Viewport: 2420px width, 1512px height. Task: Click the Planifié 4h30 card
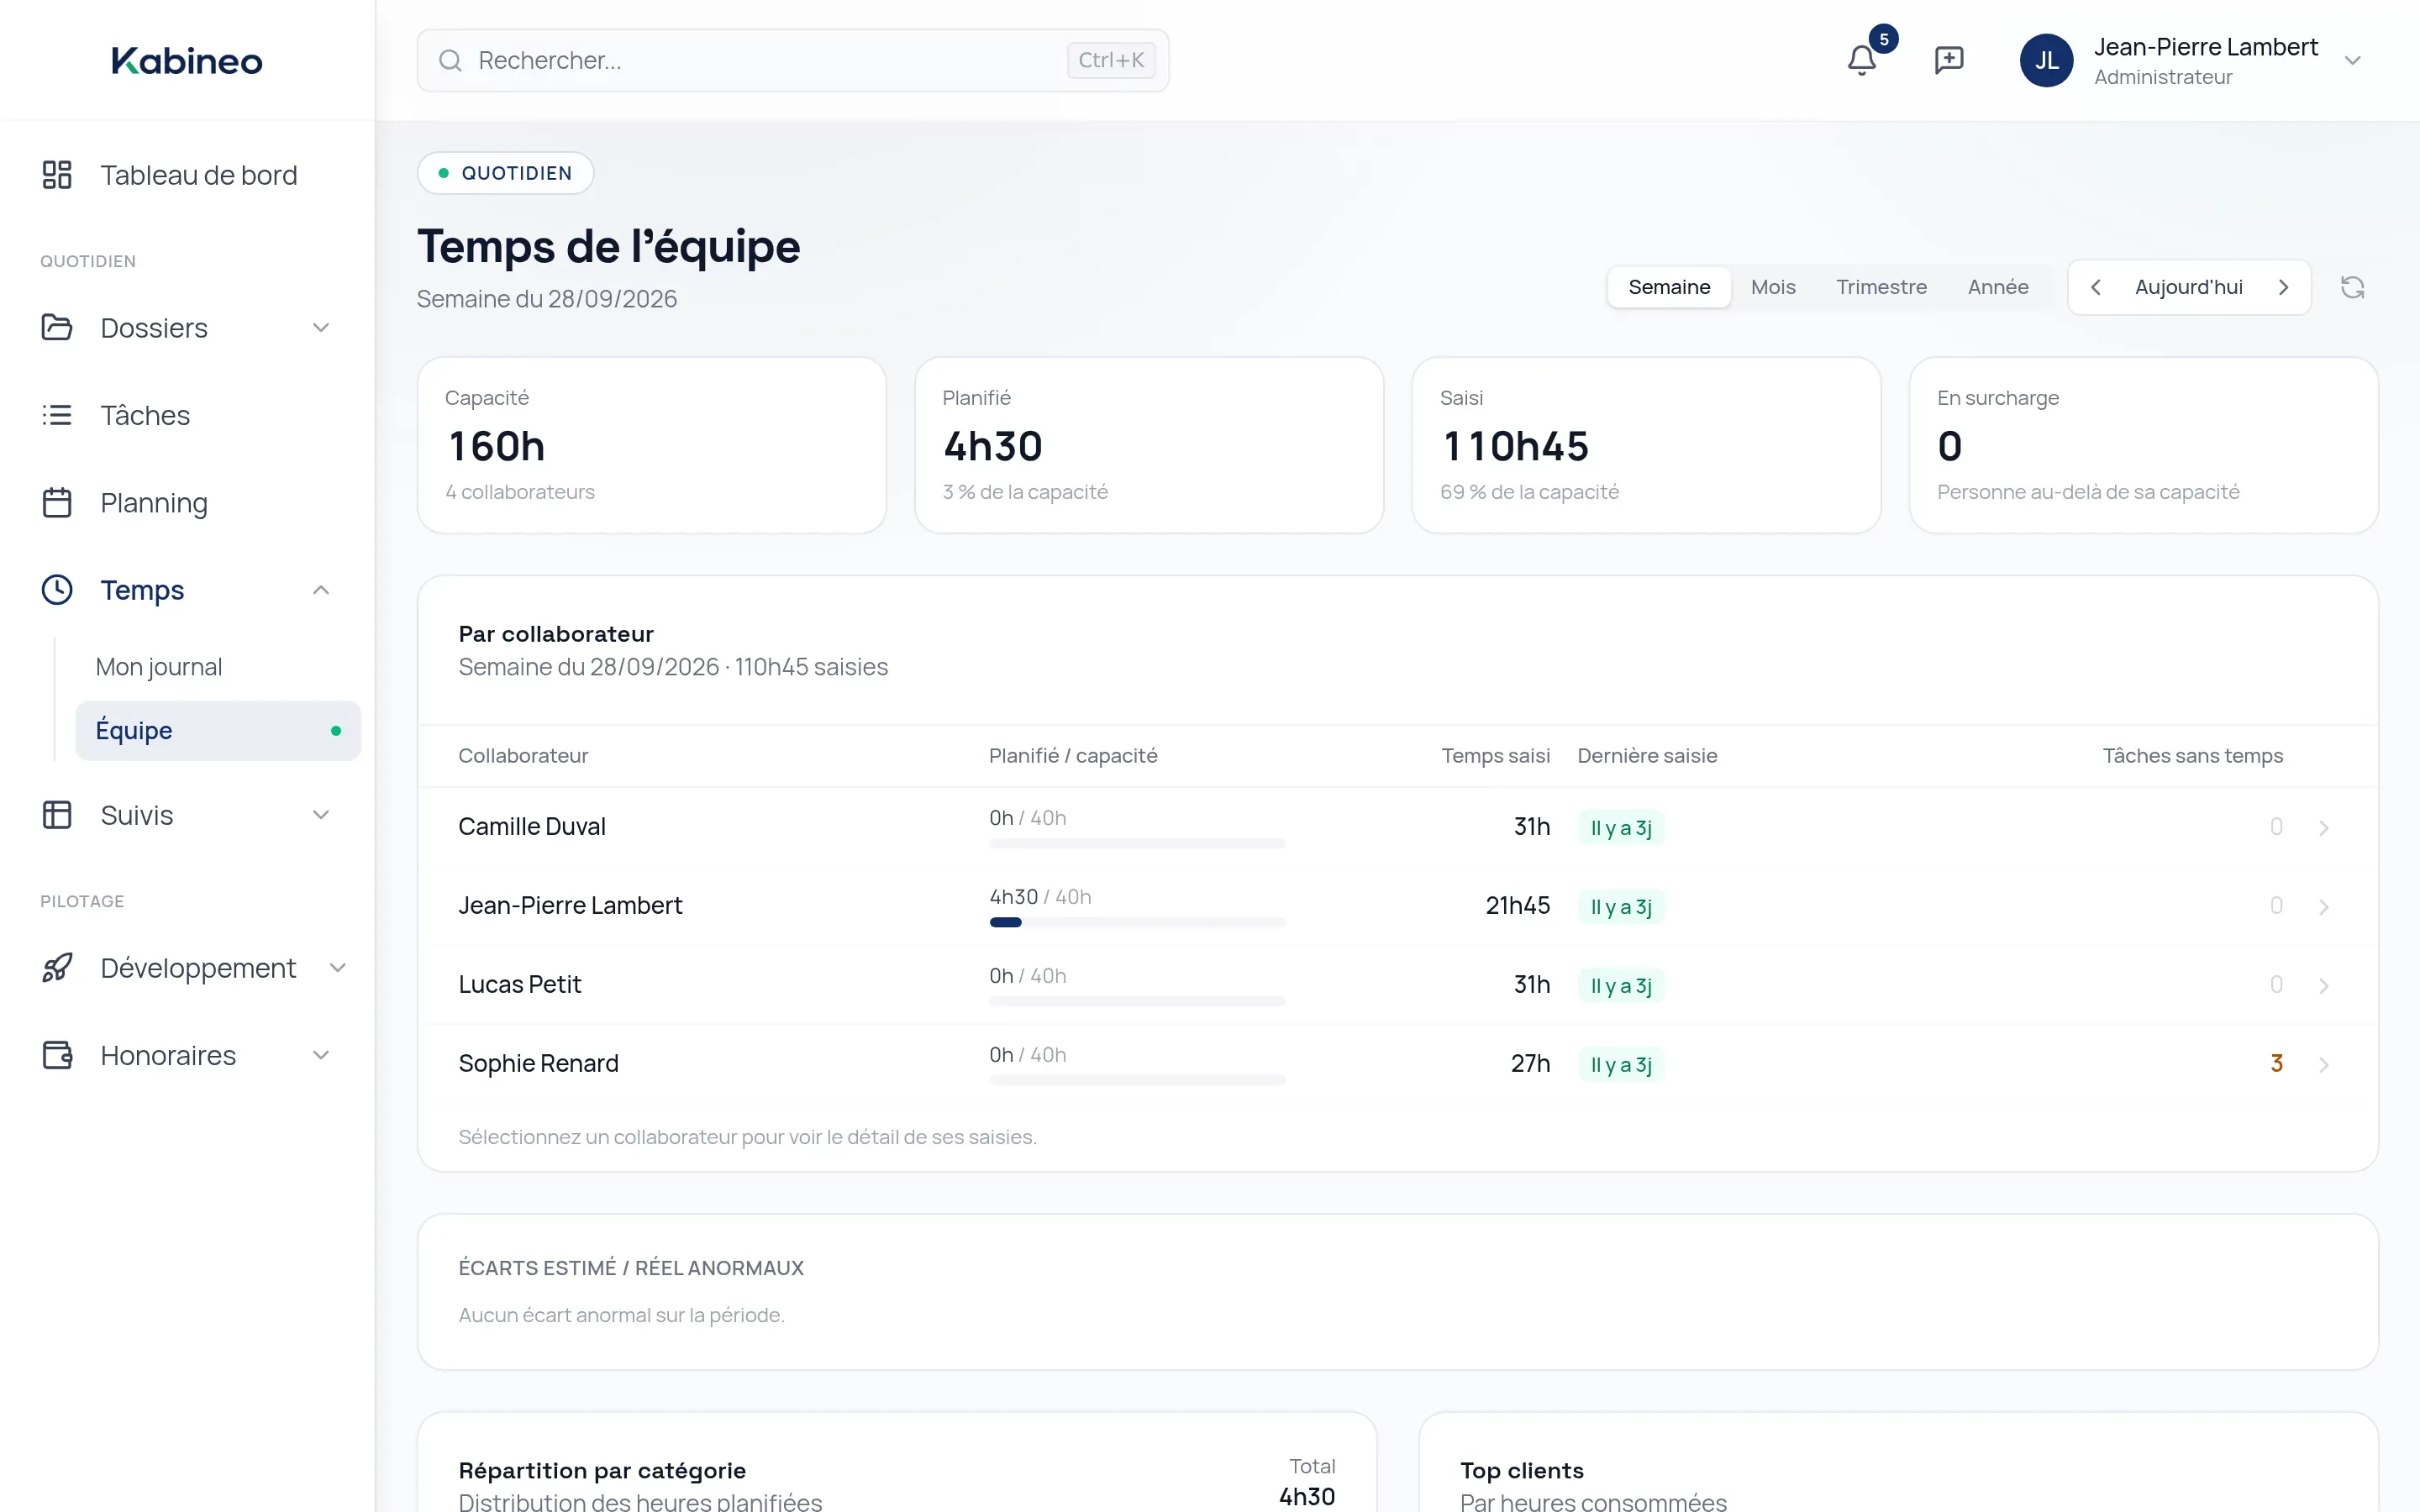(1149, 445)
